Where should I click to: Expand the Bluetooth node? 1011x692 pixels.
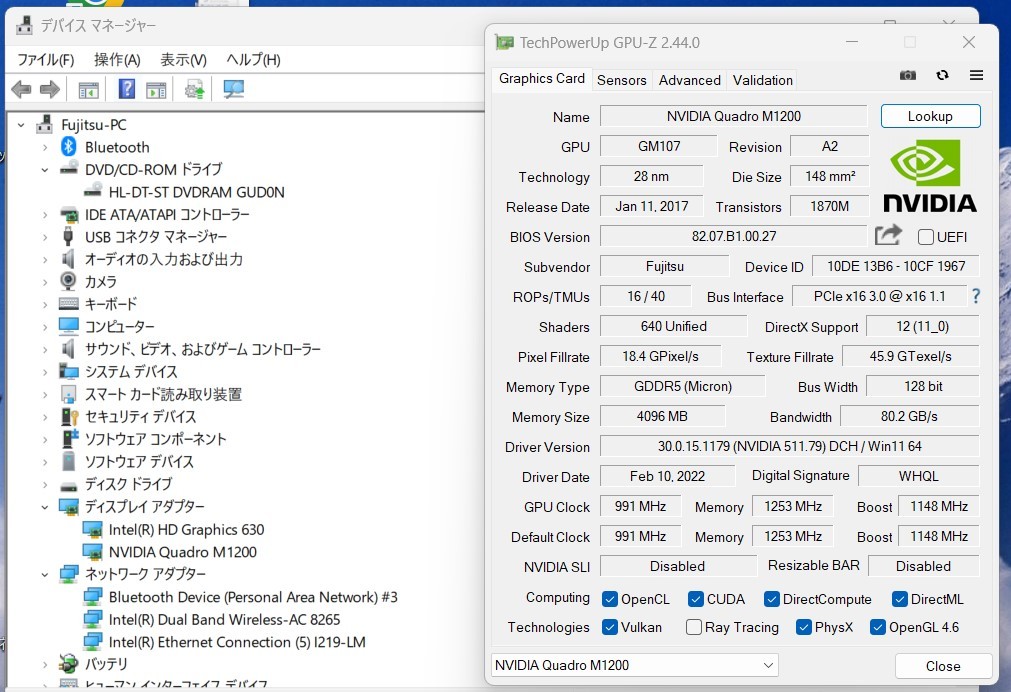coord(44,148)
